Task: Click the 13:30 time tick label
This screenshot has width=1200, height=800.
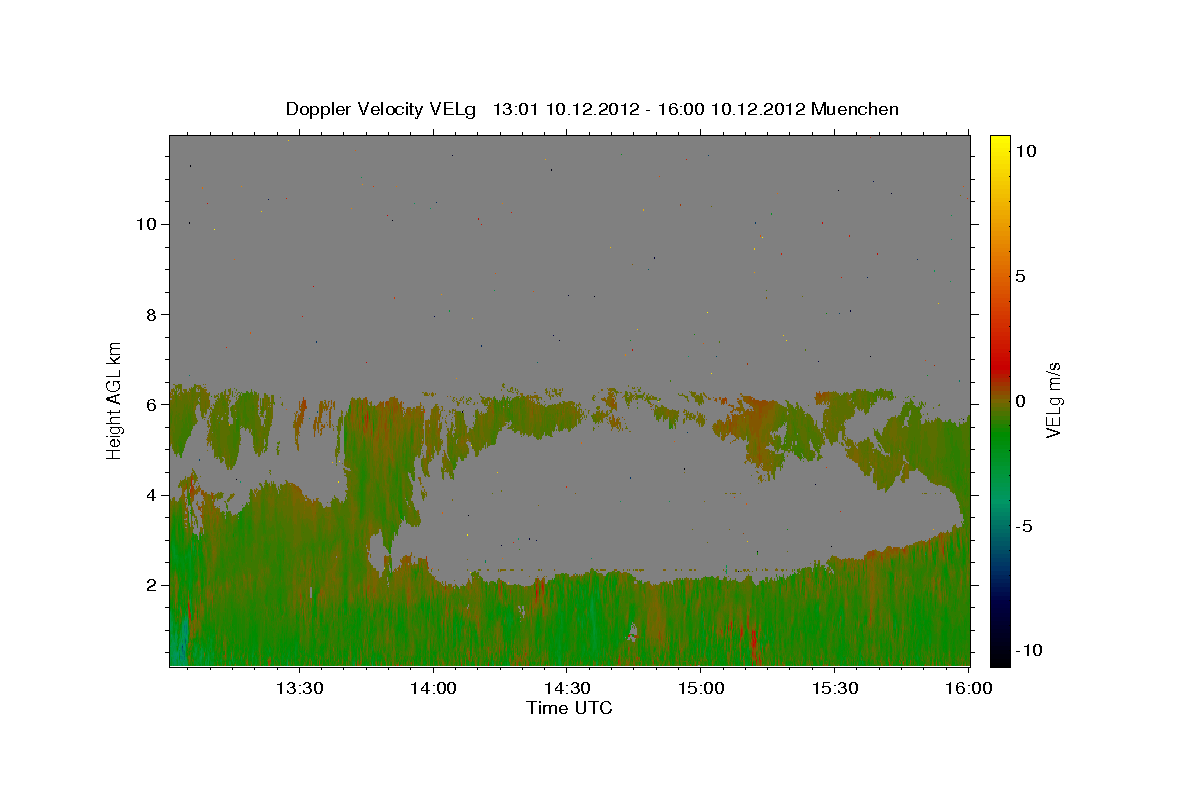Action: pyautogui.click(x=299, y=689)
